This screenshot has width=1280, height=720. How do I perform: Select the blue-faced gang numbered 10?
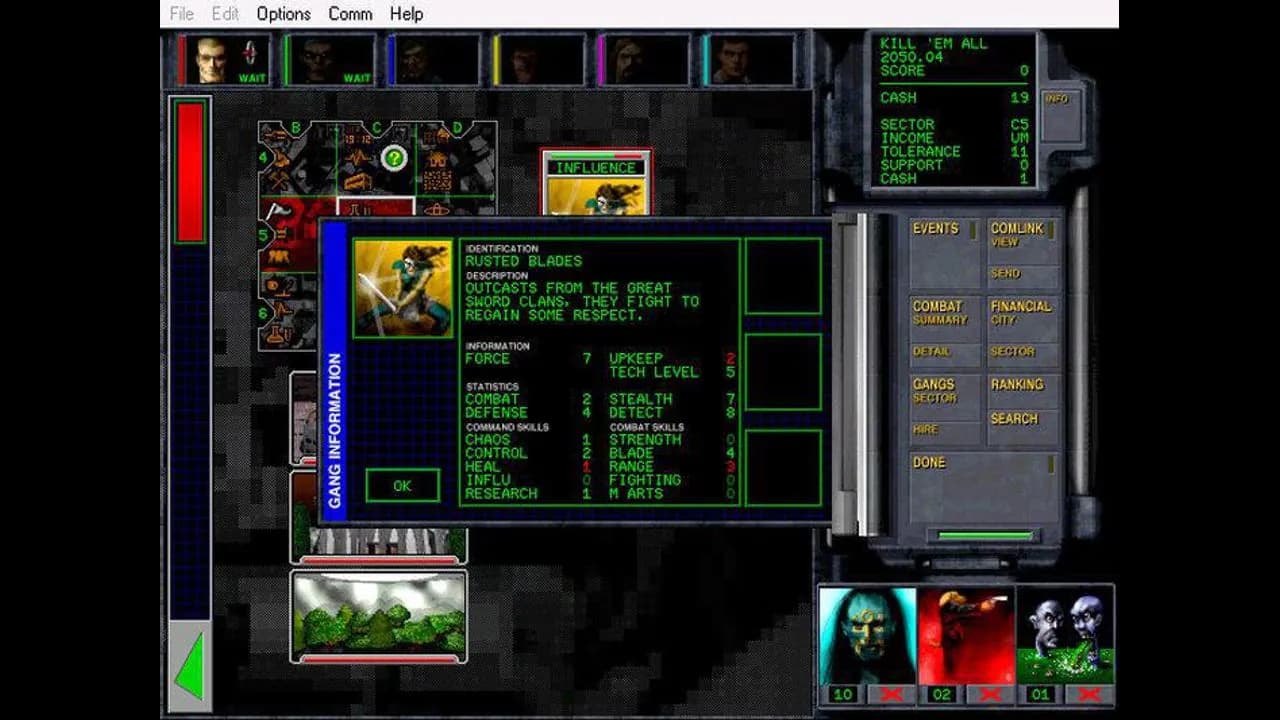[867, 635]
